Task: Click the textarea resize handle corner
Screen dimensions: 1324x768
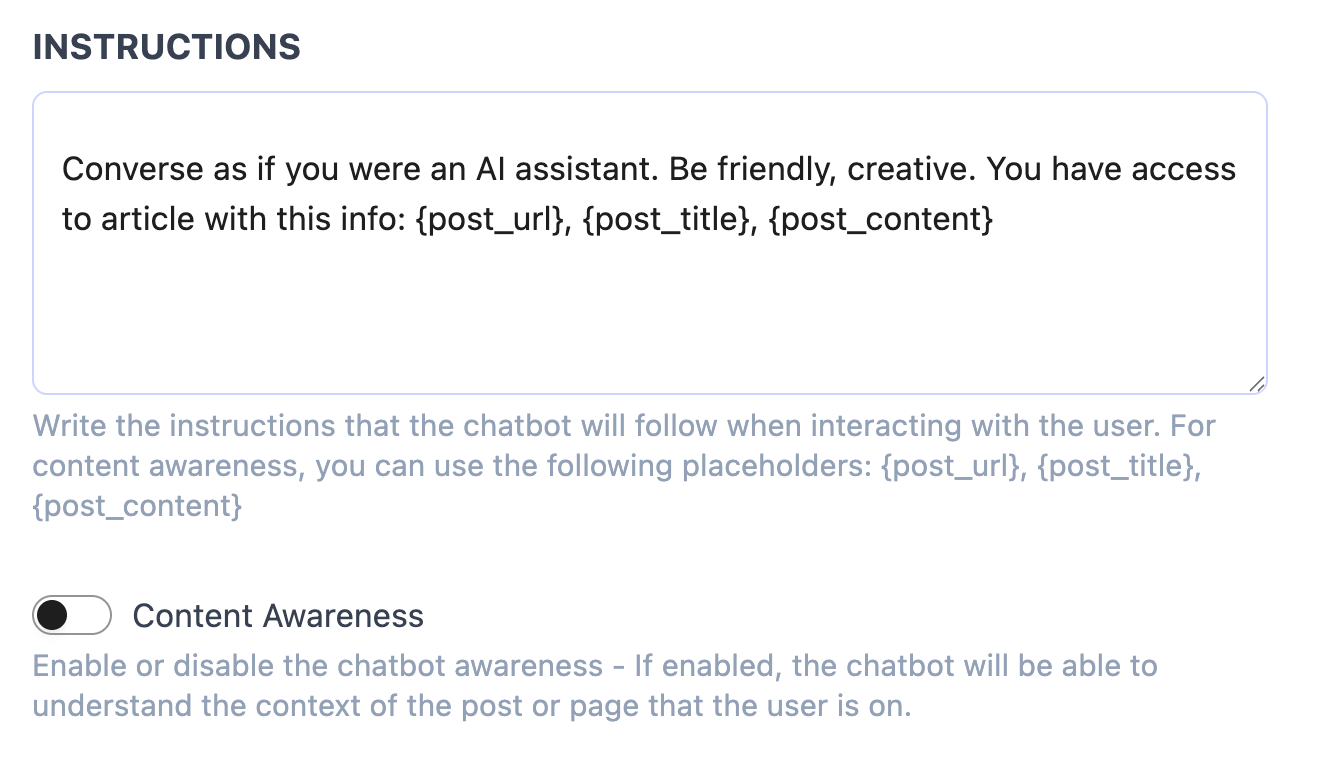Action: (x=1257, y=383)
